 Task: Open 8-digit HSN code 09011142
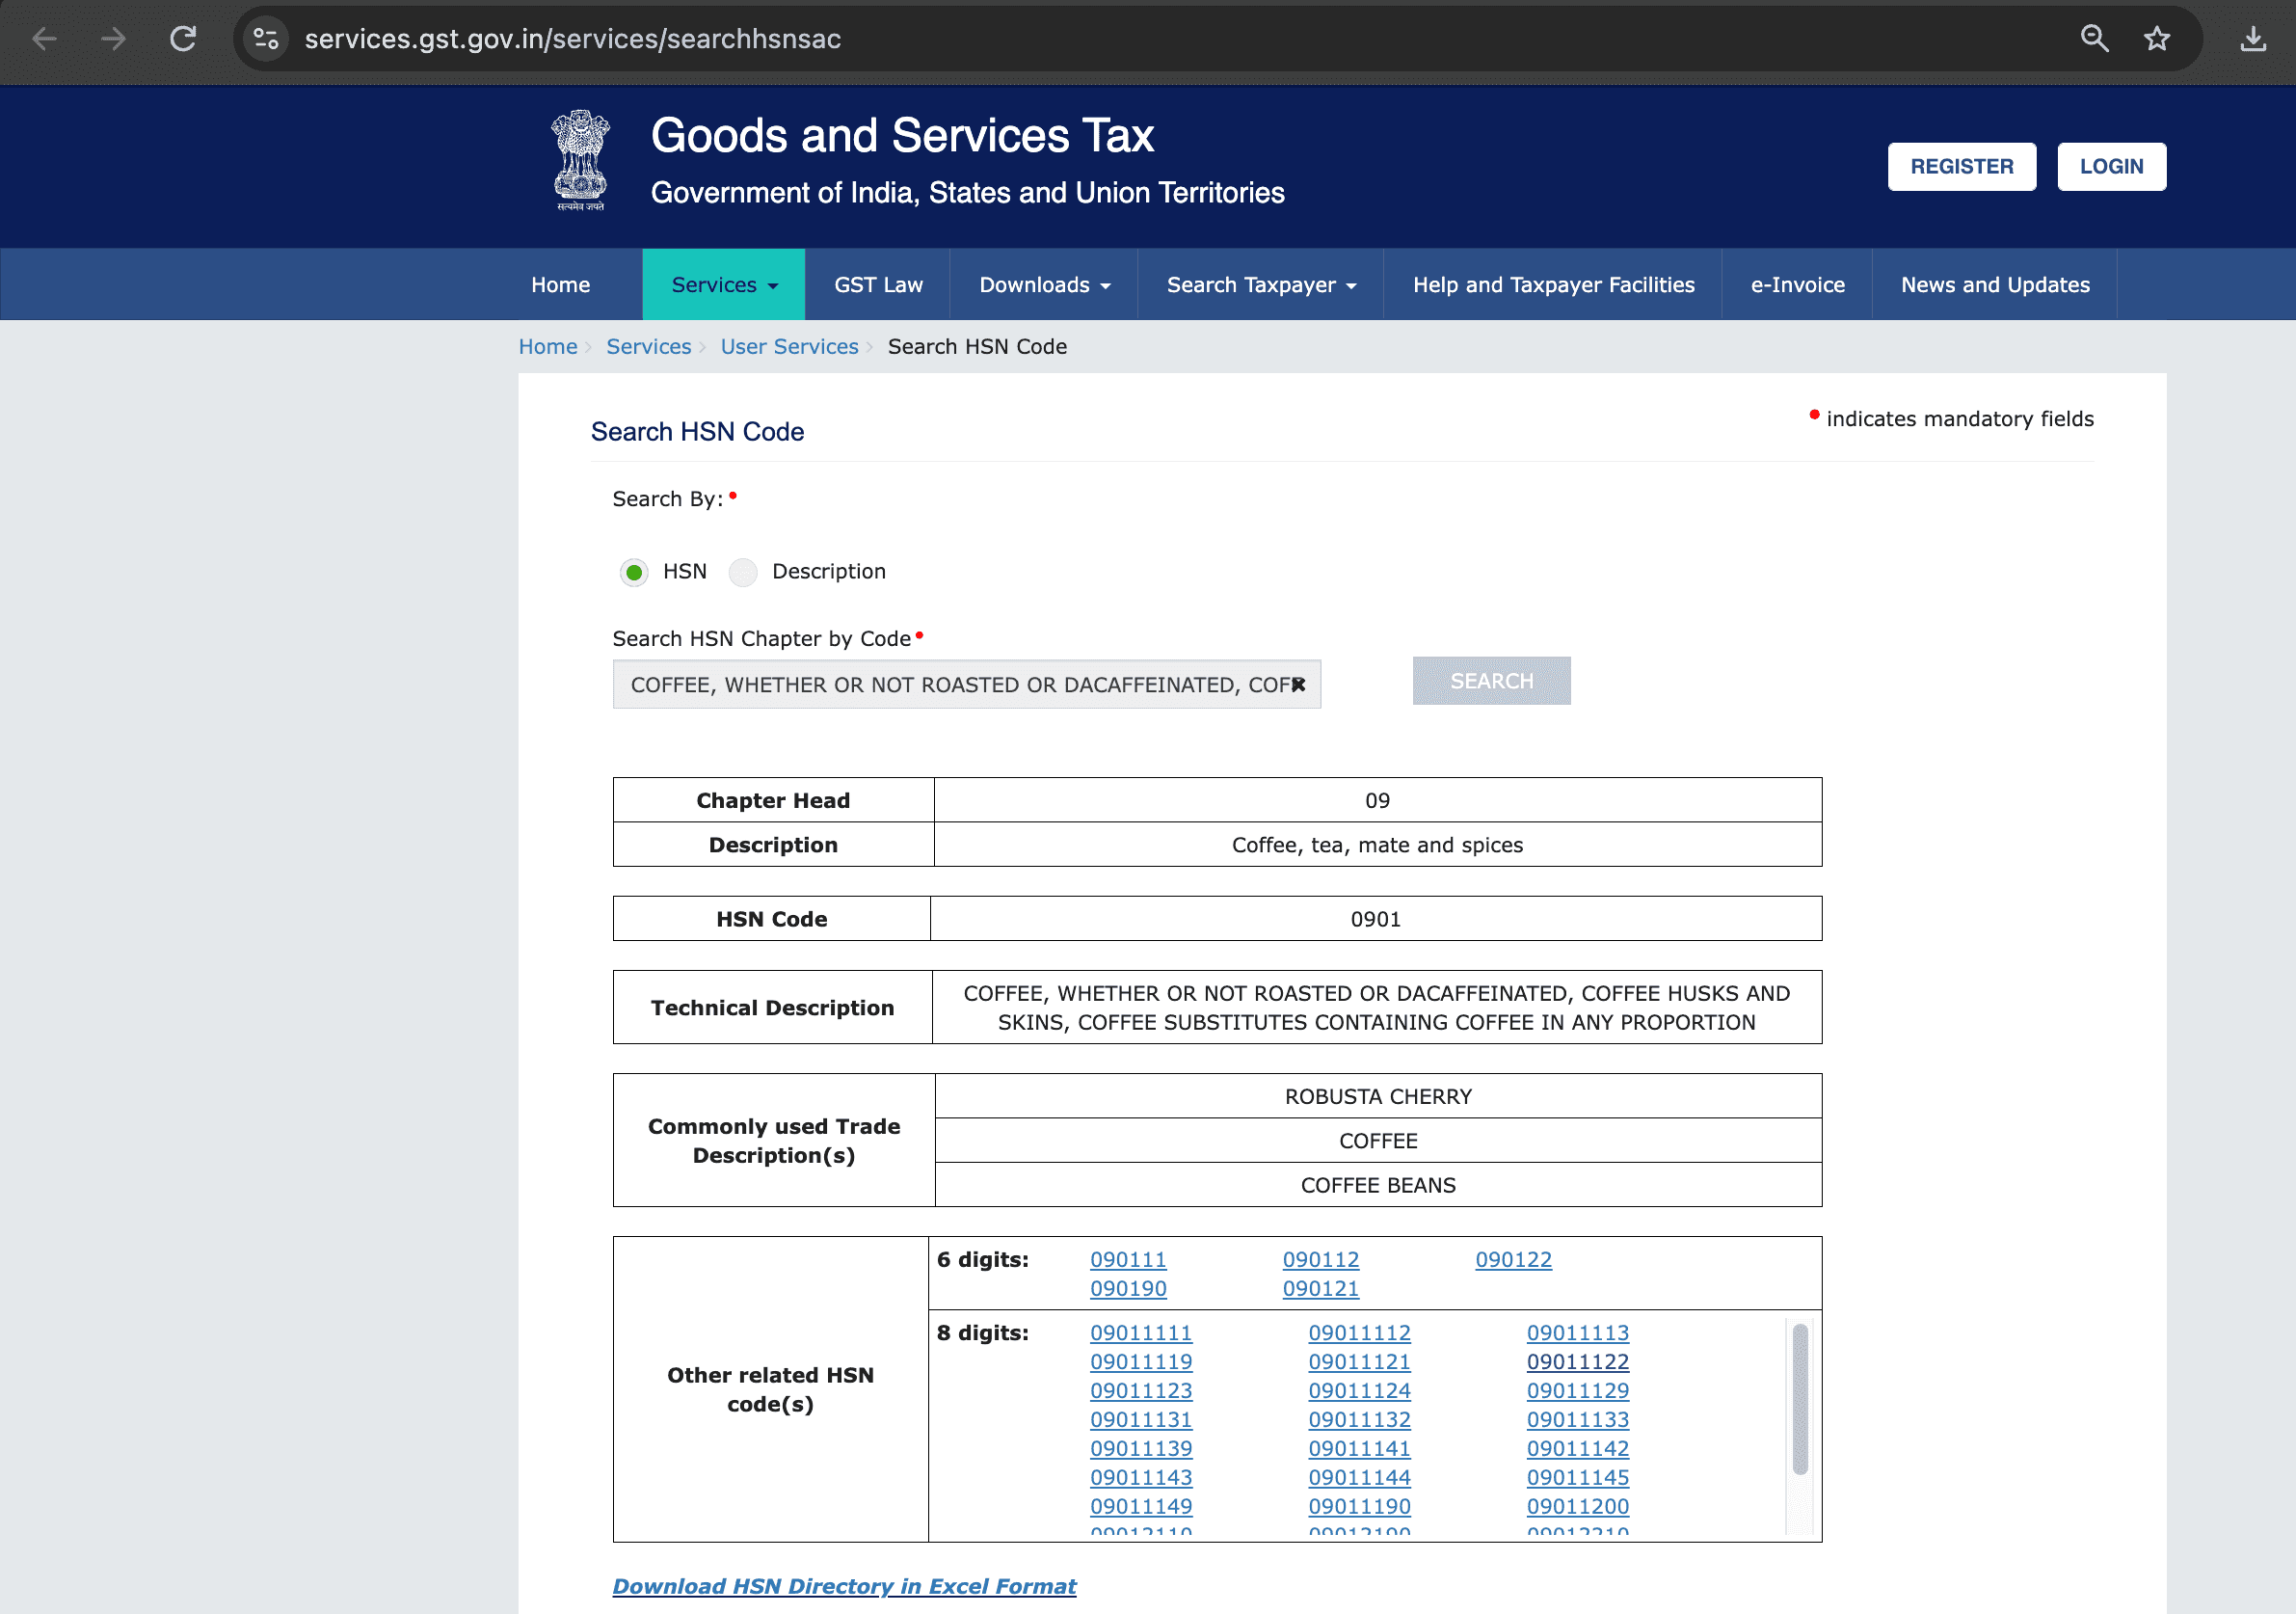(x=1578, y=1449)
